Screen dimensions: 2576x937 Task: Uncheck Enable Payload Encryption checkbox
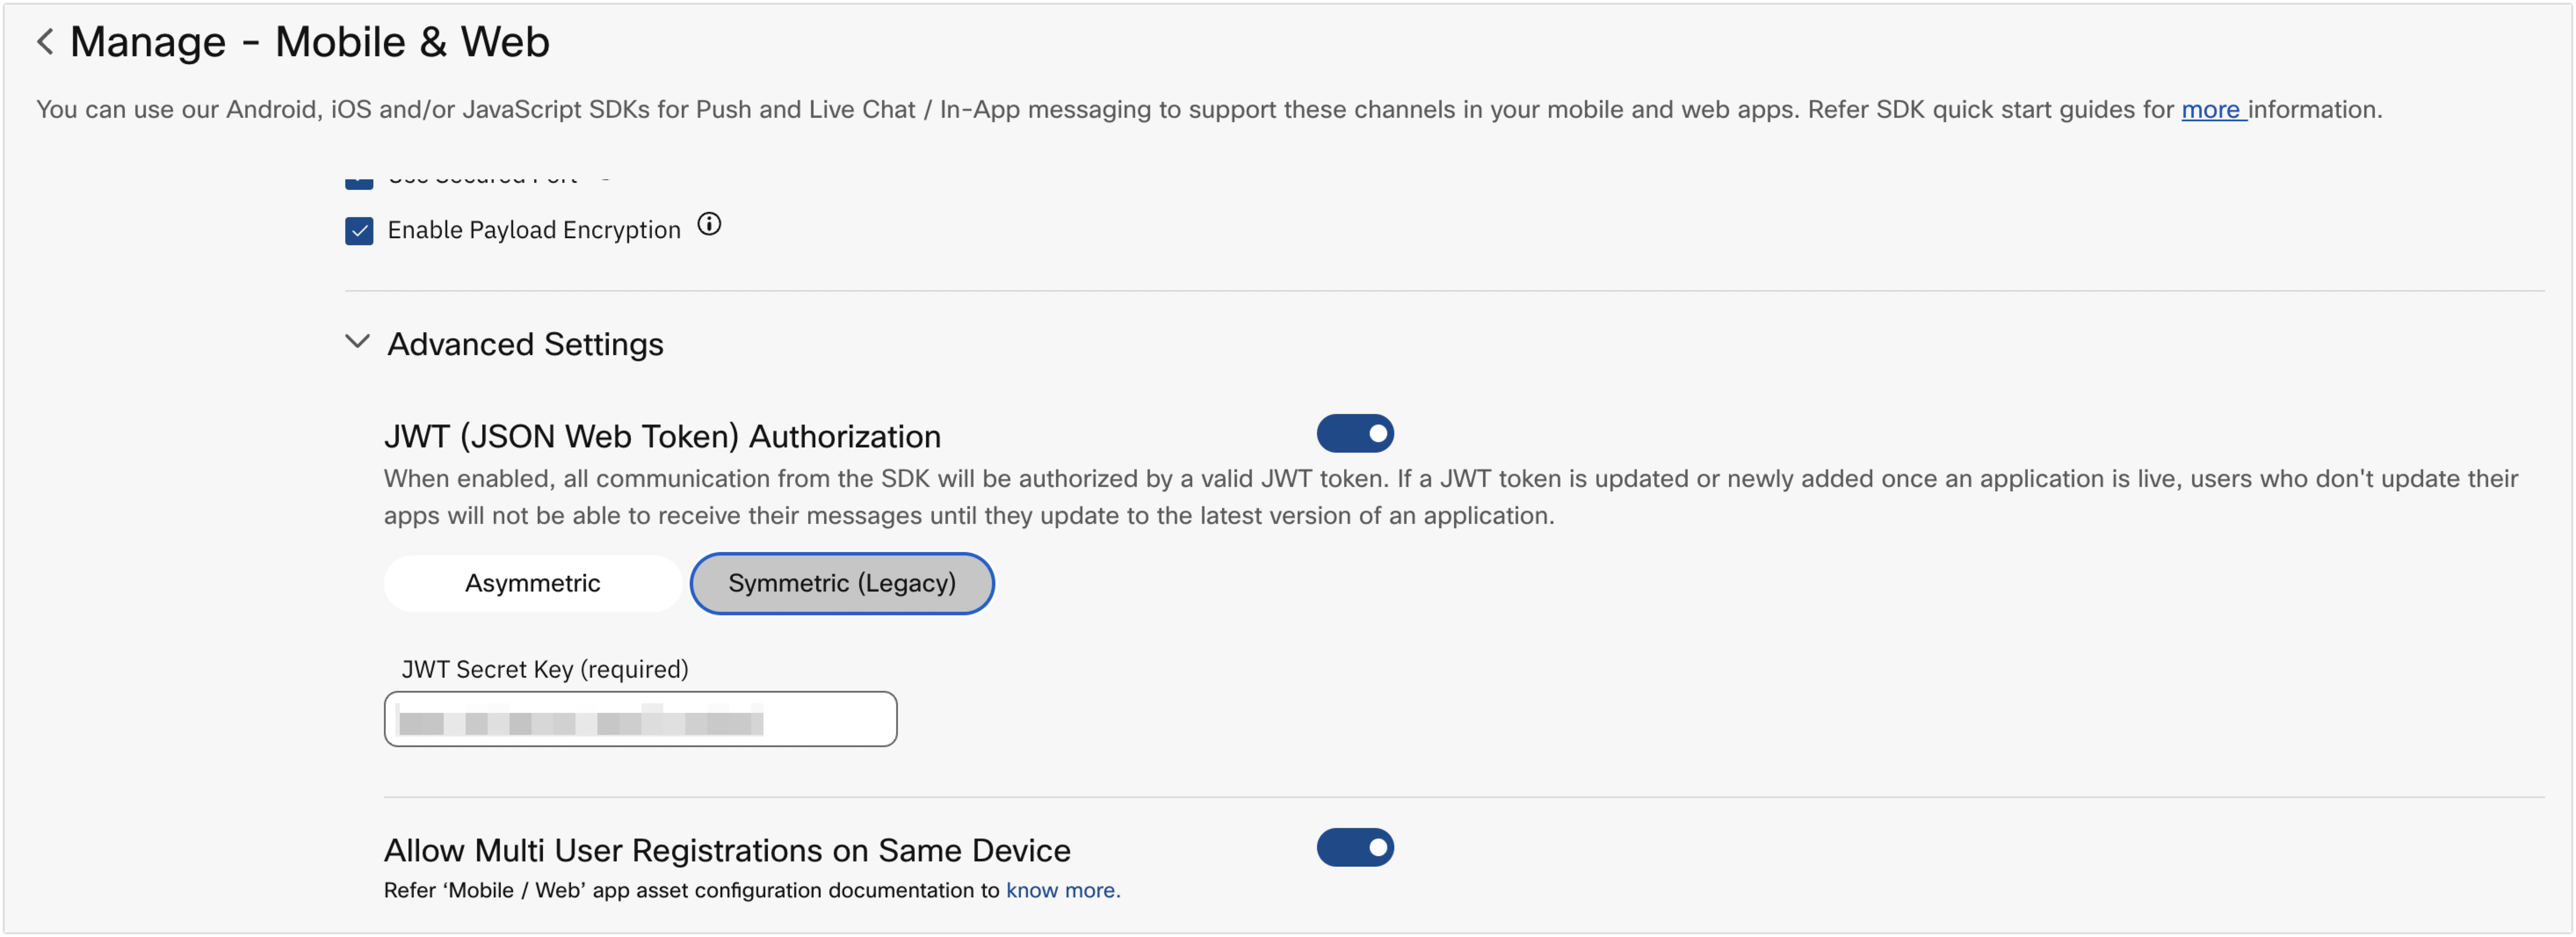[x=359, y=231]
